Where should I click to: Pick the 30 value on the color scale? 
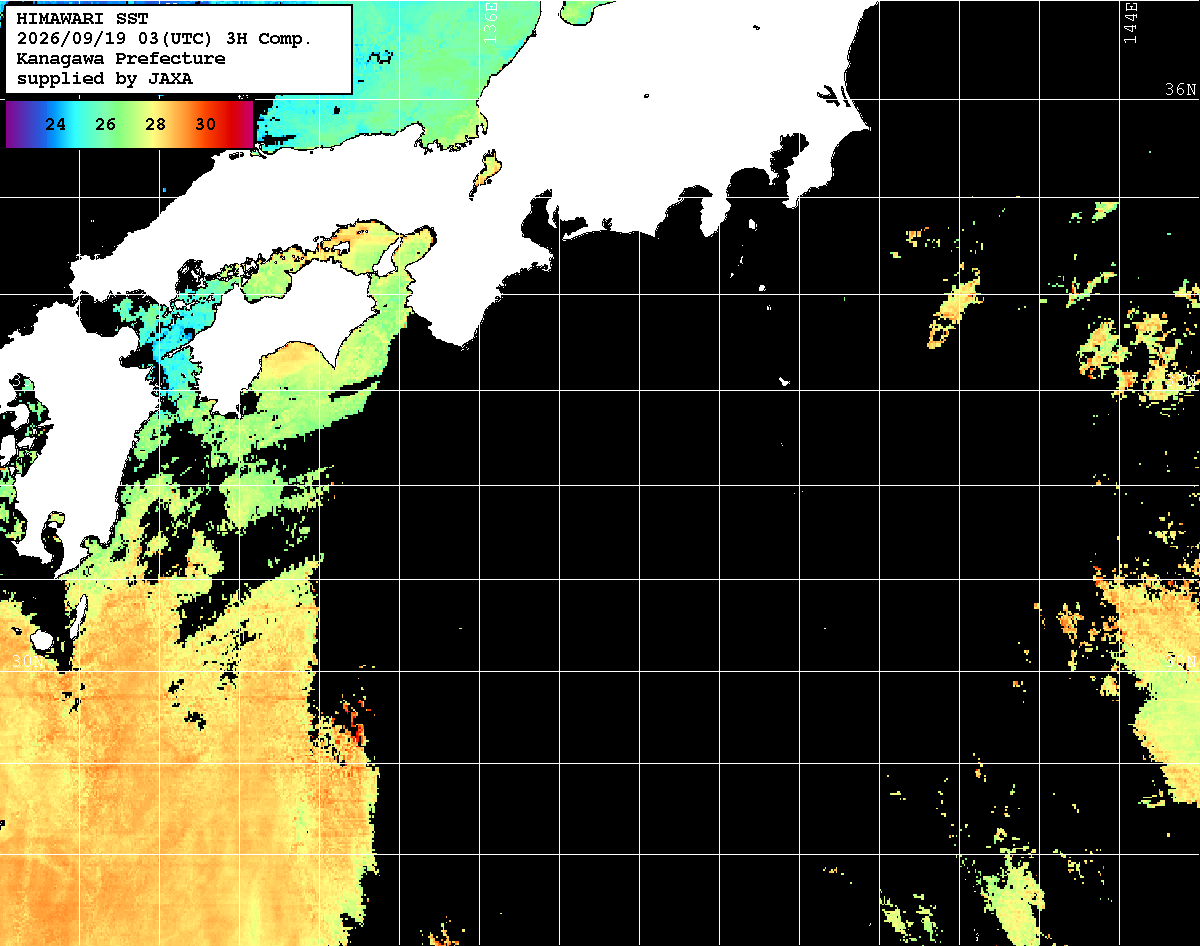pos(206,125)
